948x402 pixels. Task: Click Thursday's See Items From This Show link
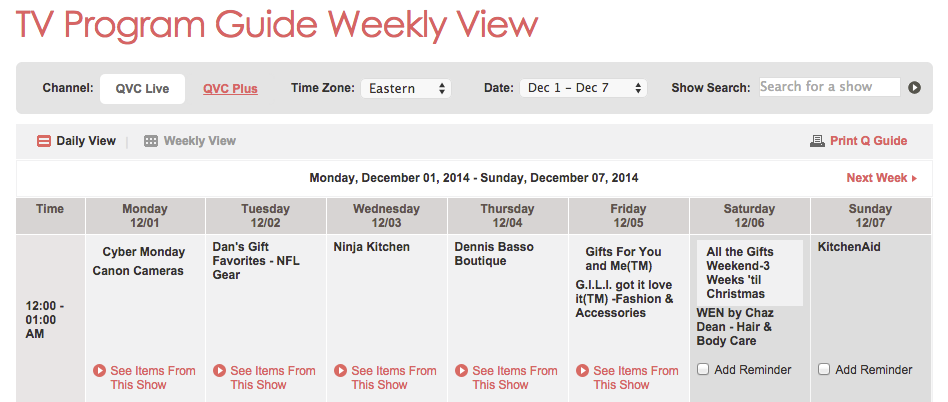tap(515, 377)
